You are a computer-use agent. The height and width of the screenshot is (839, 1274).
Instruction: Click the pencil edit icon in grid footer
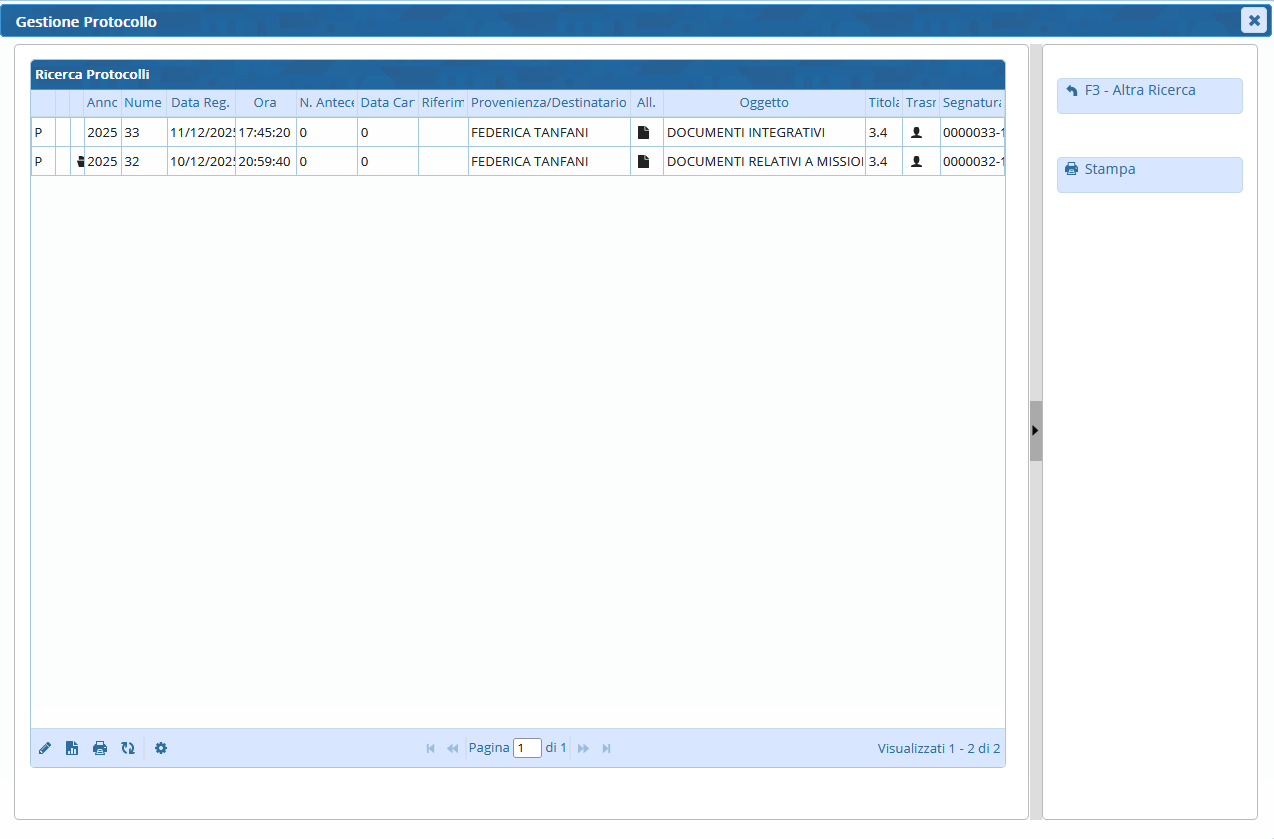pos(45,748)
